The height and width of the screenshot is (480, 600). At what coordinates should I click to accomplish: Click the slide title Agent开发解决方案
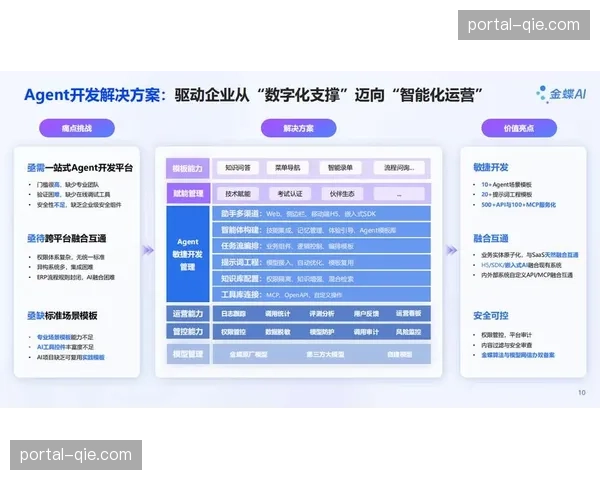point(95,95)
